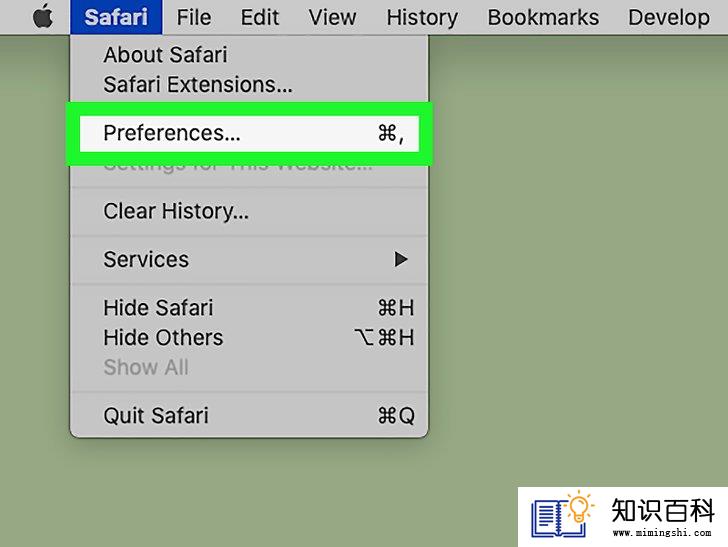Open the File menu
Screen dimensions: 728x547
[194, 17]
